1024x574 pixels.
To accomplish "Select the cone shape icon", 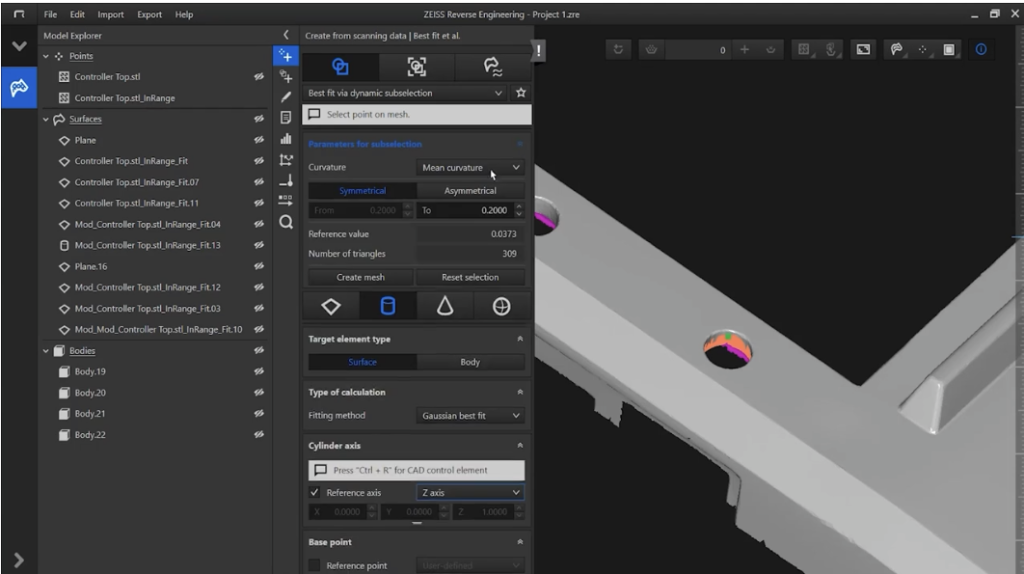I will (x=445, y=308).
